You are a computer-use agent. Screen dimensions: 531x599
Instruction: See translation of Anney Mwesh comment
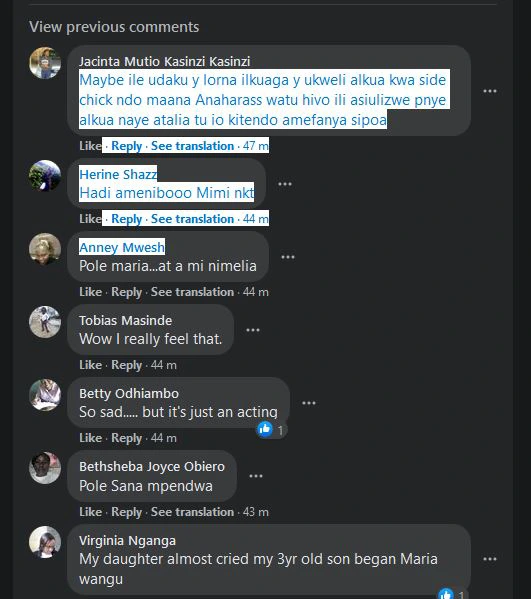click(x=192, y=292)
